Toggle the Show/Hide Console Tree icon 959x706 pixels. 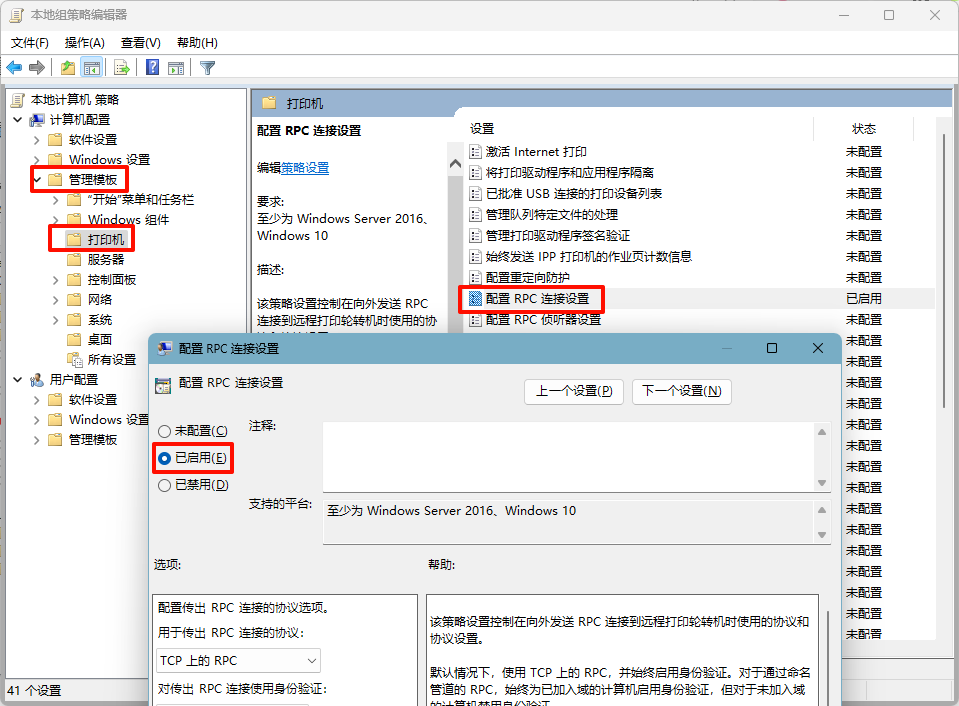click(x=92, y=67)
